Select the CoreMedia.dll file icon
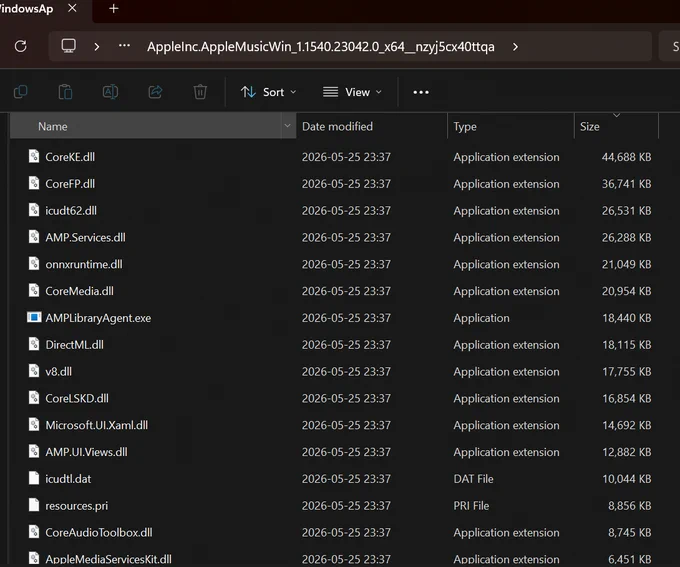 34,291
